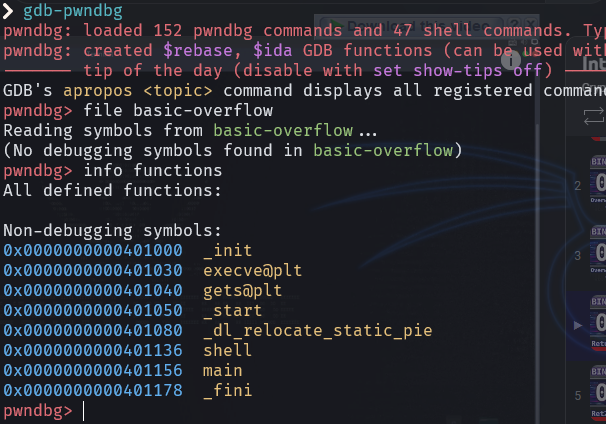Click the gdb-pwndbg command at top
Image resolution: width=606 pixels, height=424 pixels.
pyautogui.click(x=73, y=11)
